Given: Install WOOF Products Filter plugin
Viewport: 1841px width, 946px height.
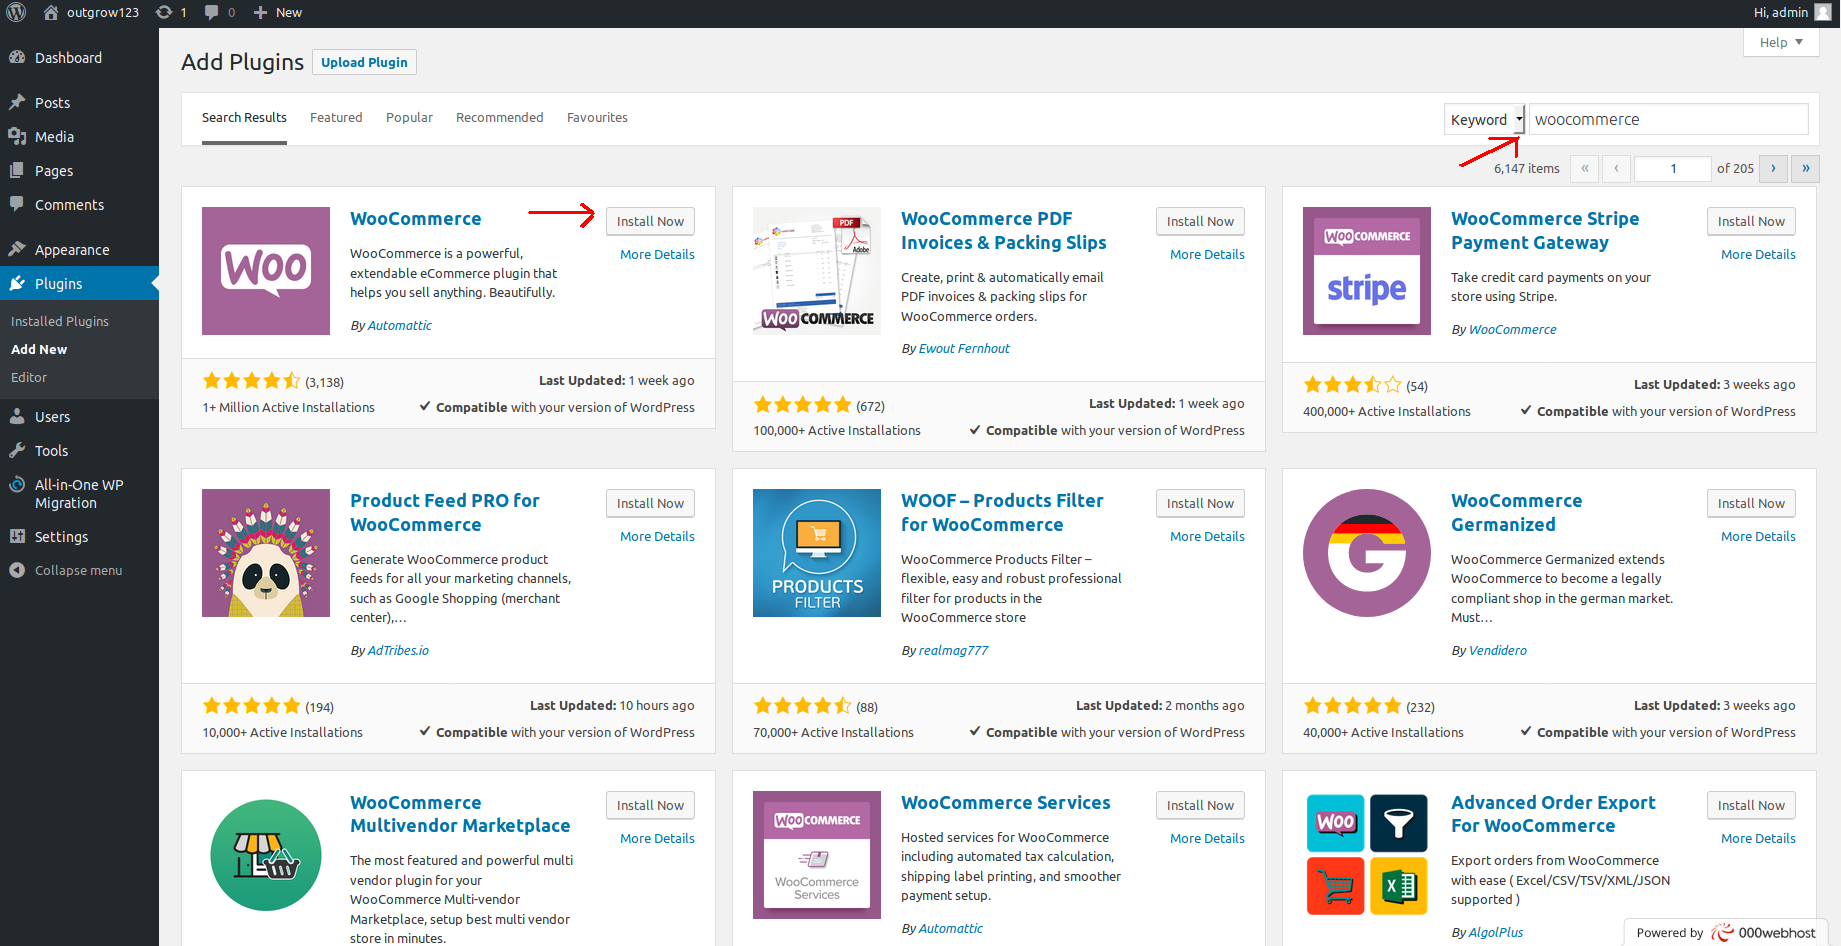Looking at the screenshot, I should click(1200, 503).
